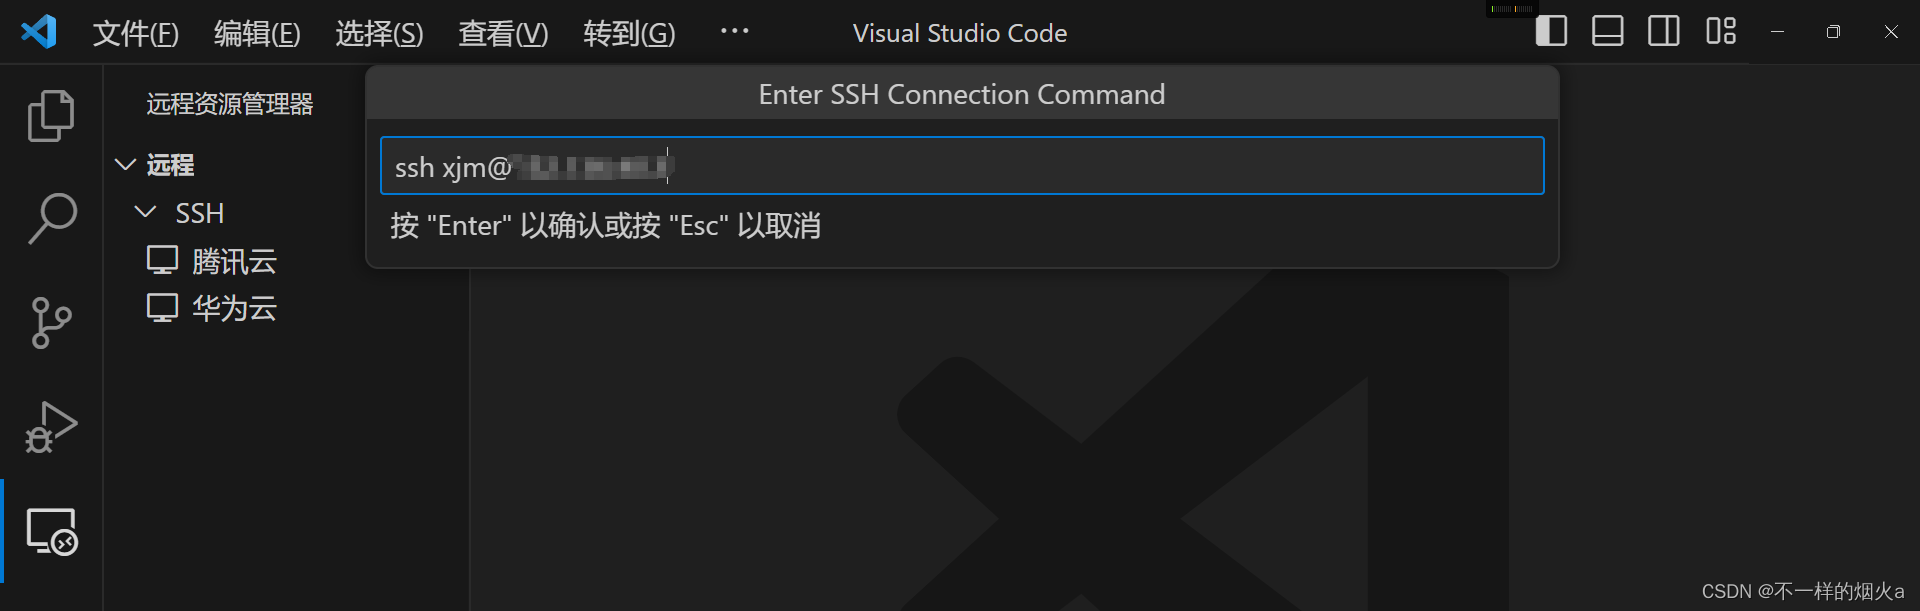Toggle the bottom panel visibility
Screen dimensions: 1920x611
(x=1608, y=31)
